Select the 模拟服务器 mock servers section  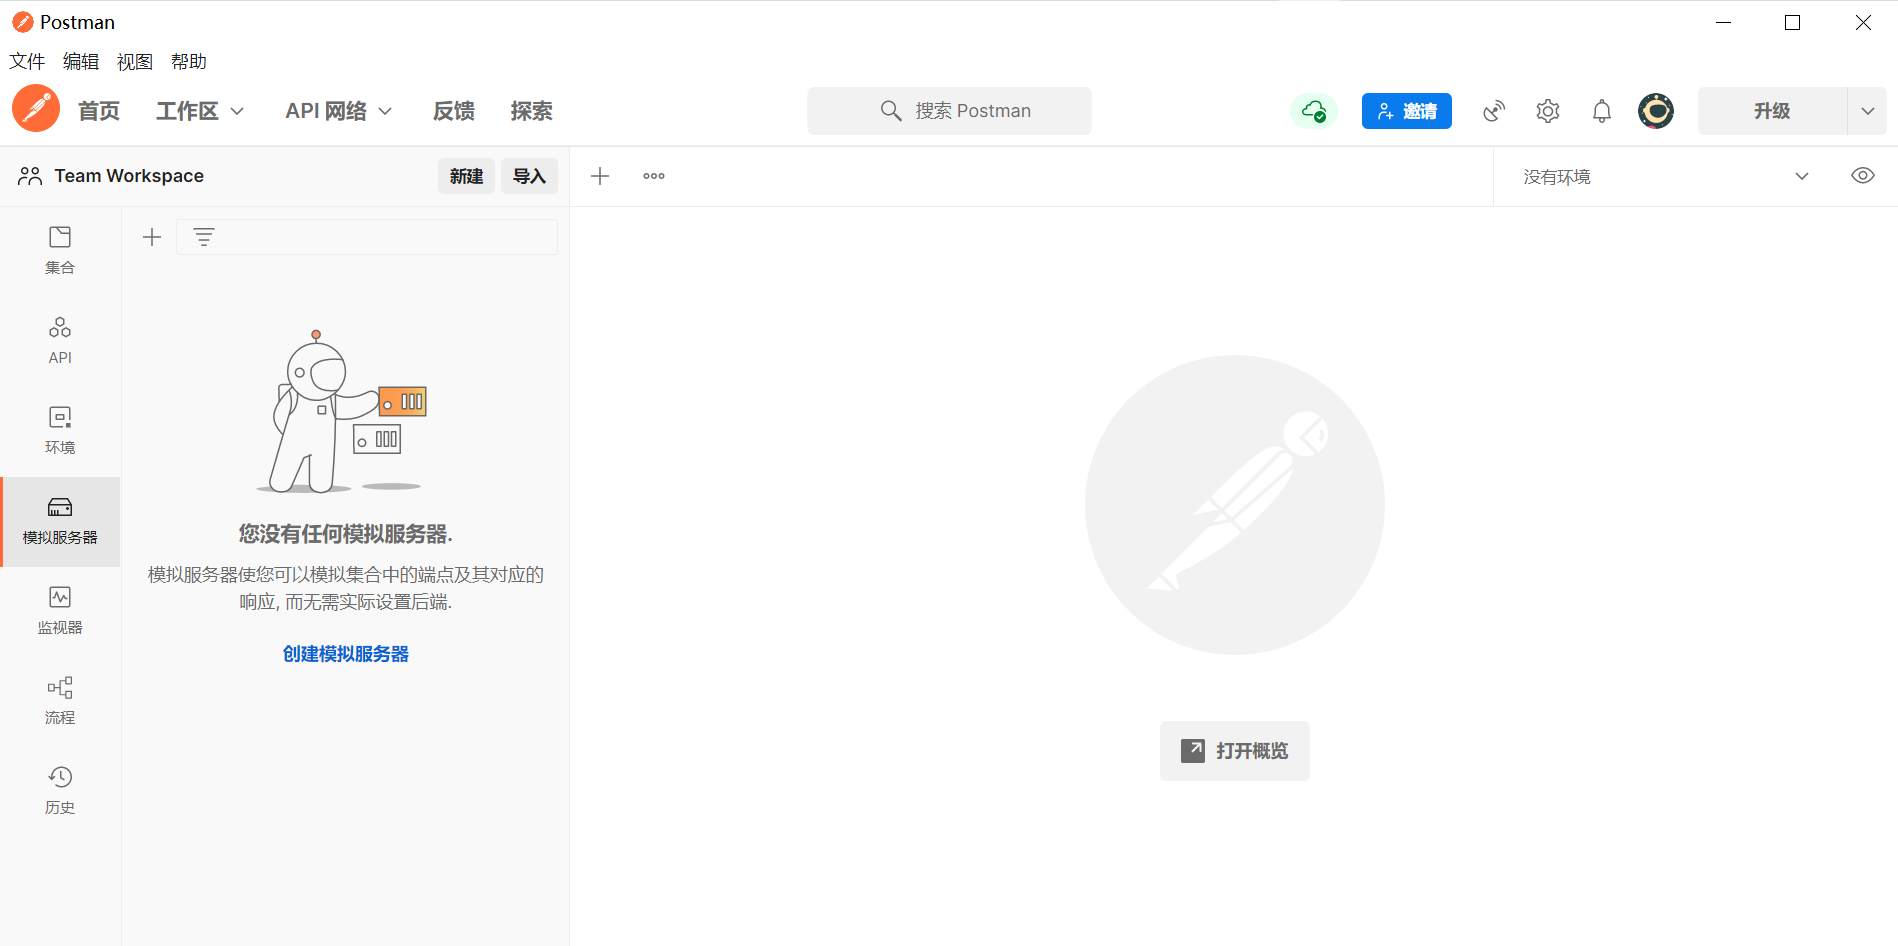click(60, 521)
